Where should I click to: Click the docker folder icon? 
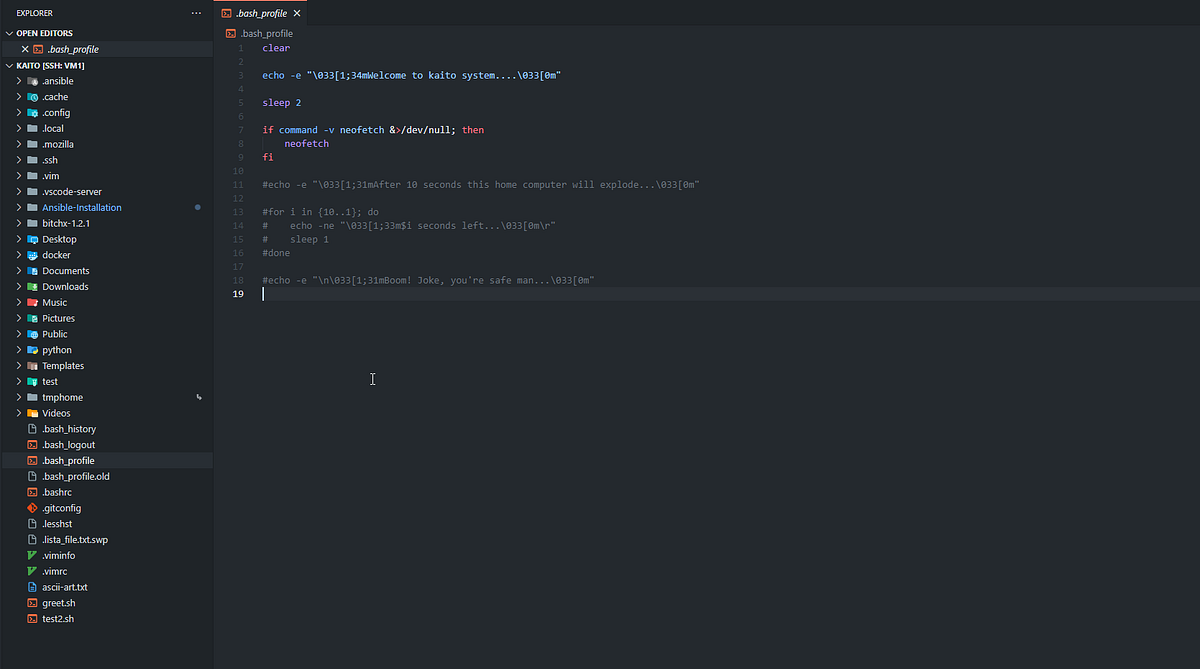click(x=32, y=255)
